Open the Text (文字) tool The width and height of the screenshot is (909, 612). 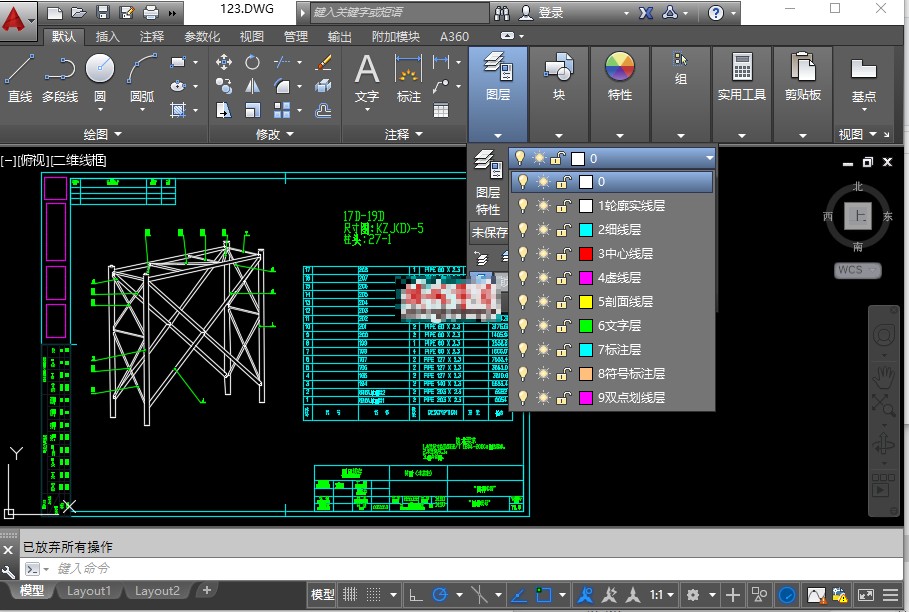click(366, 75)
